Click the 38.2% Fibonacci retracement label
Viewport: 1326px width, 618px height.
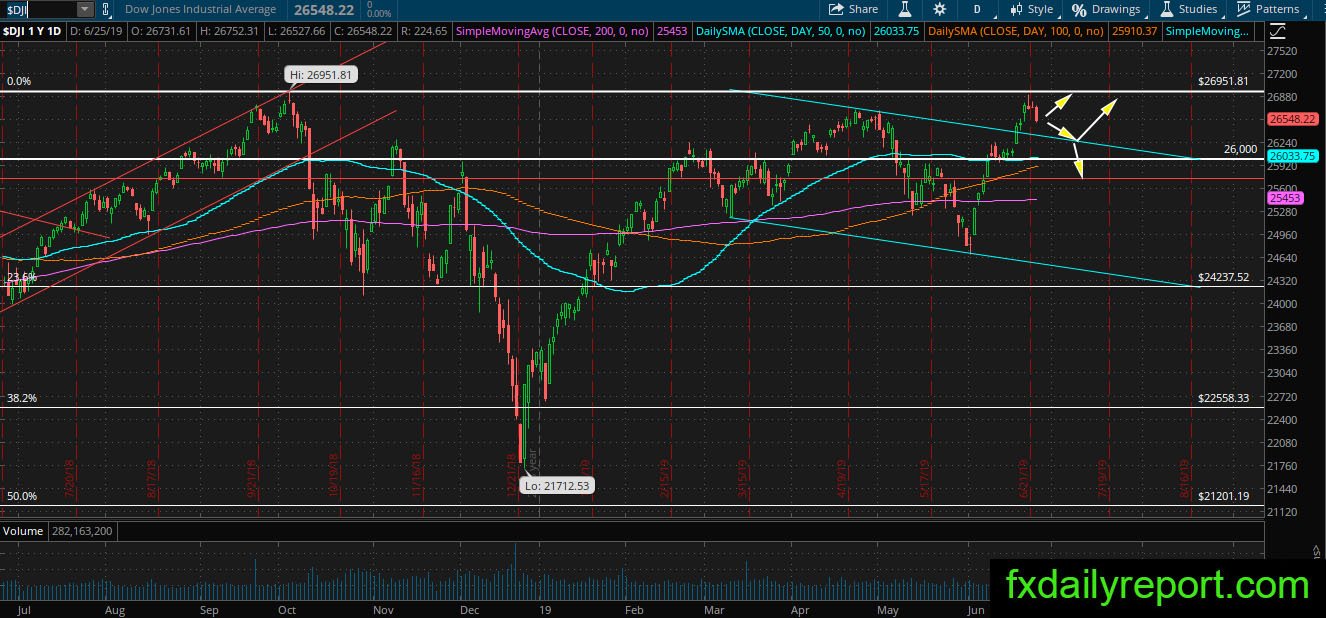21,397
